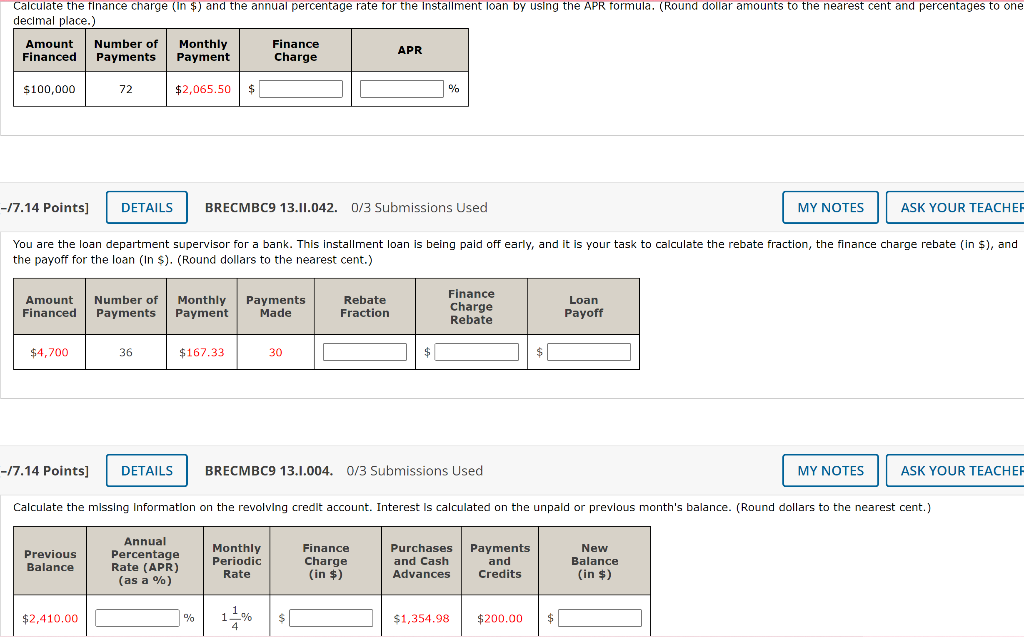Click the Finance Charge Rebate input field

[x=477, y=352]
